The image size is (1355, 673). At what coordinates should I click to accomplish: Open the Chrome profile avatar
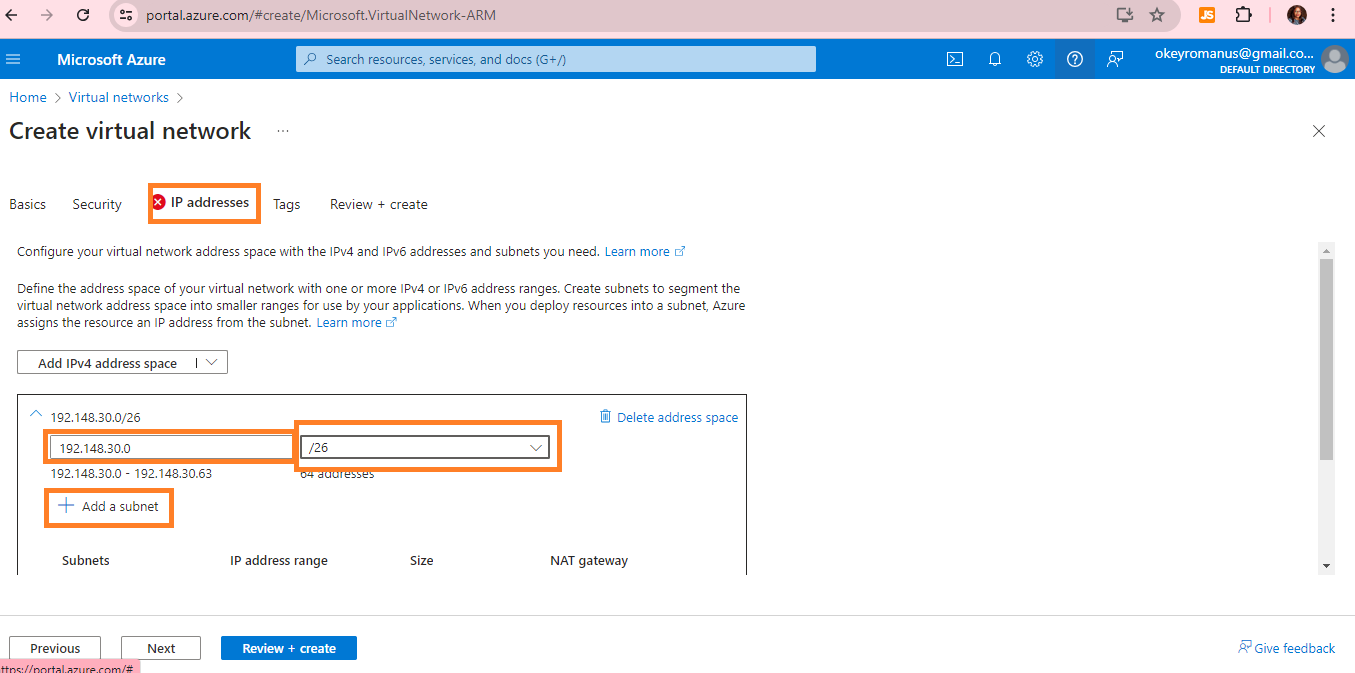point(1296,15)
